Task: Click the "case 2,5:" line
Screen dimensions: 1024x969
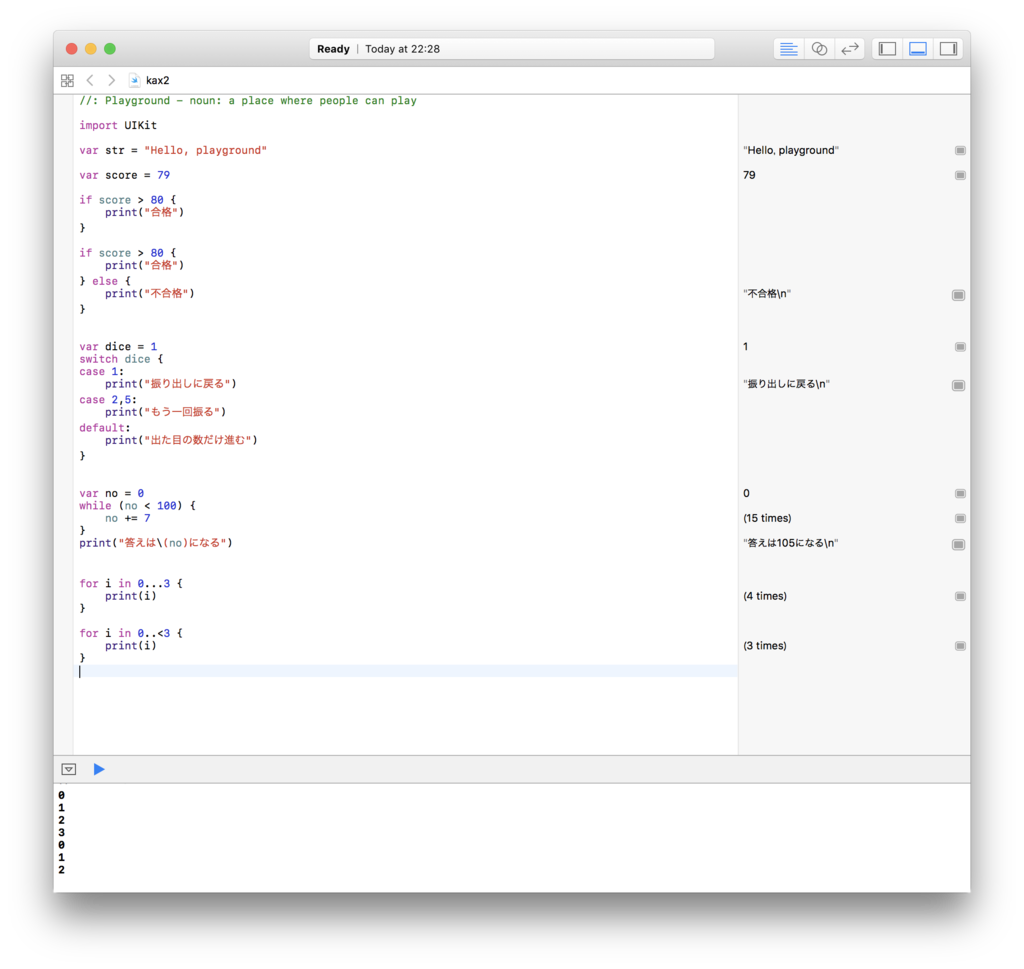Action: [x=108, y=400]
